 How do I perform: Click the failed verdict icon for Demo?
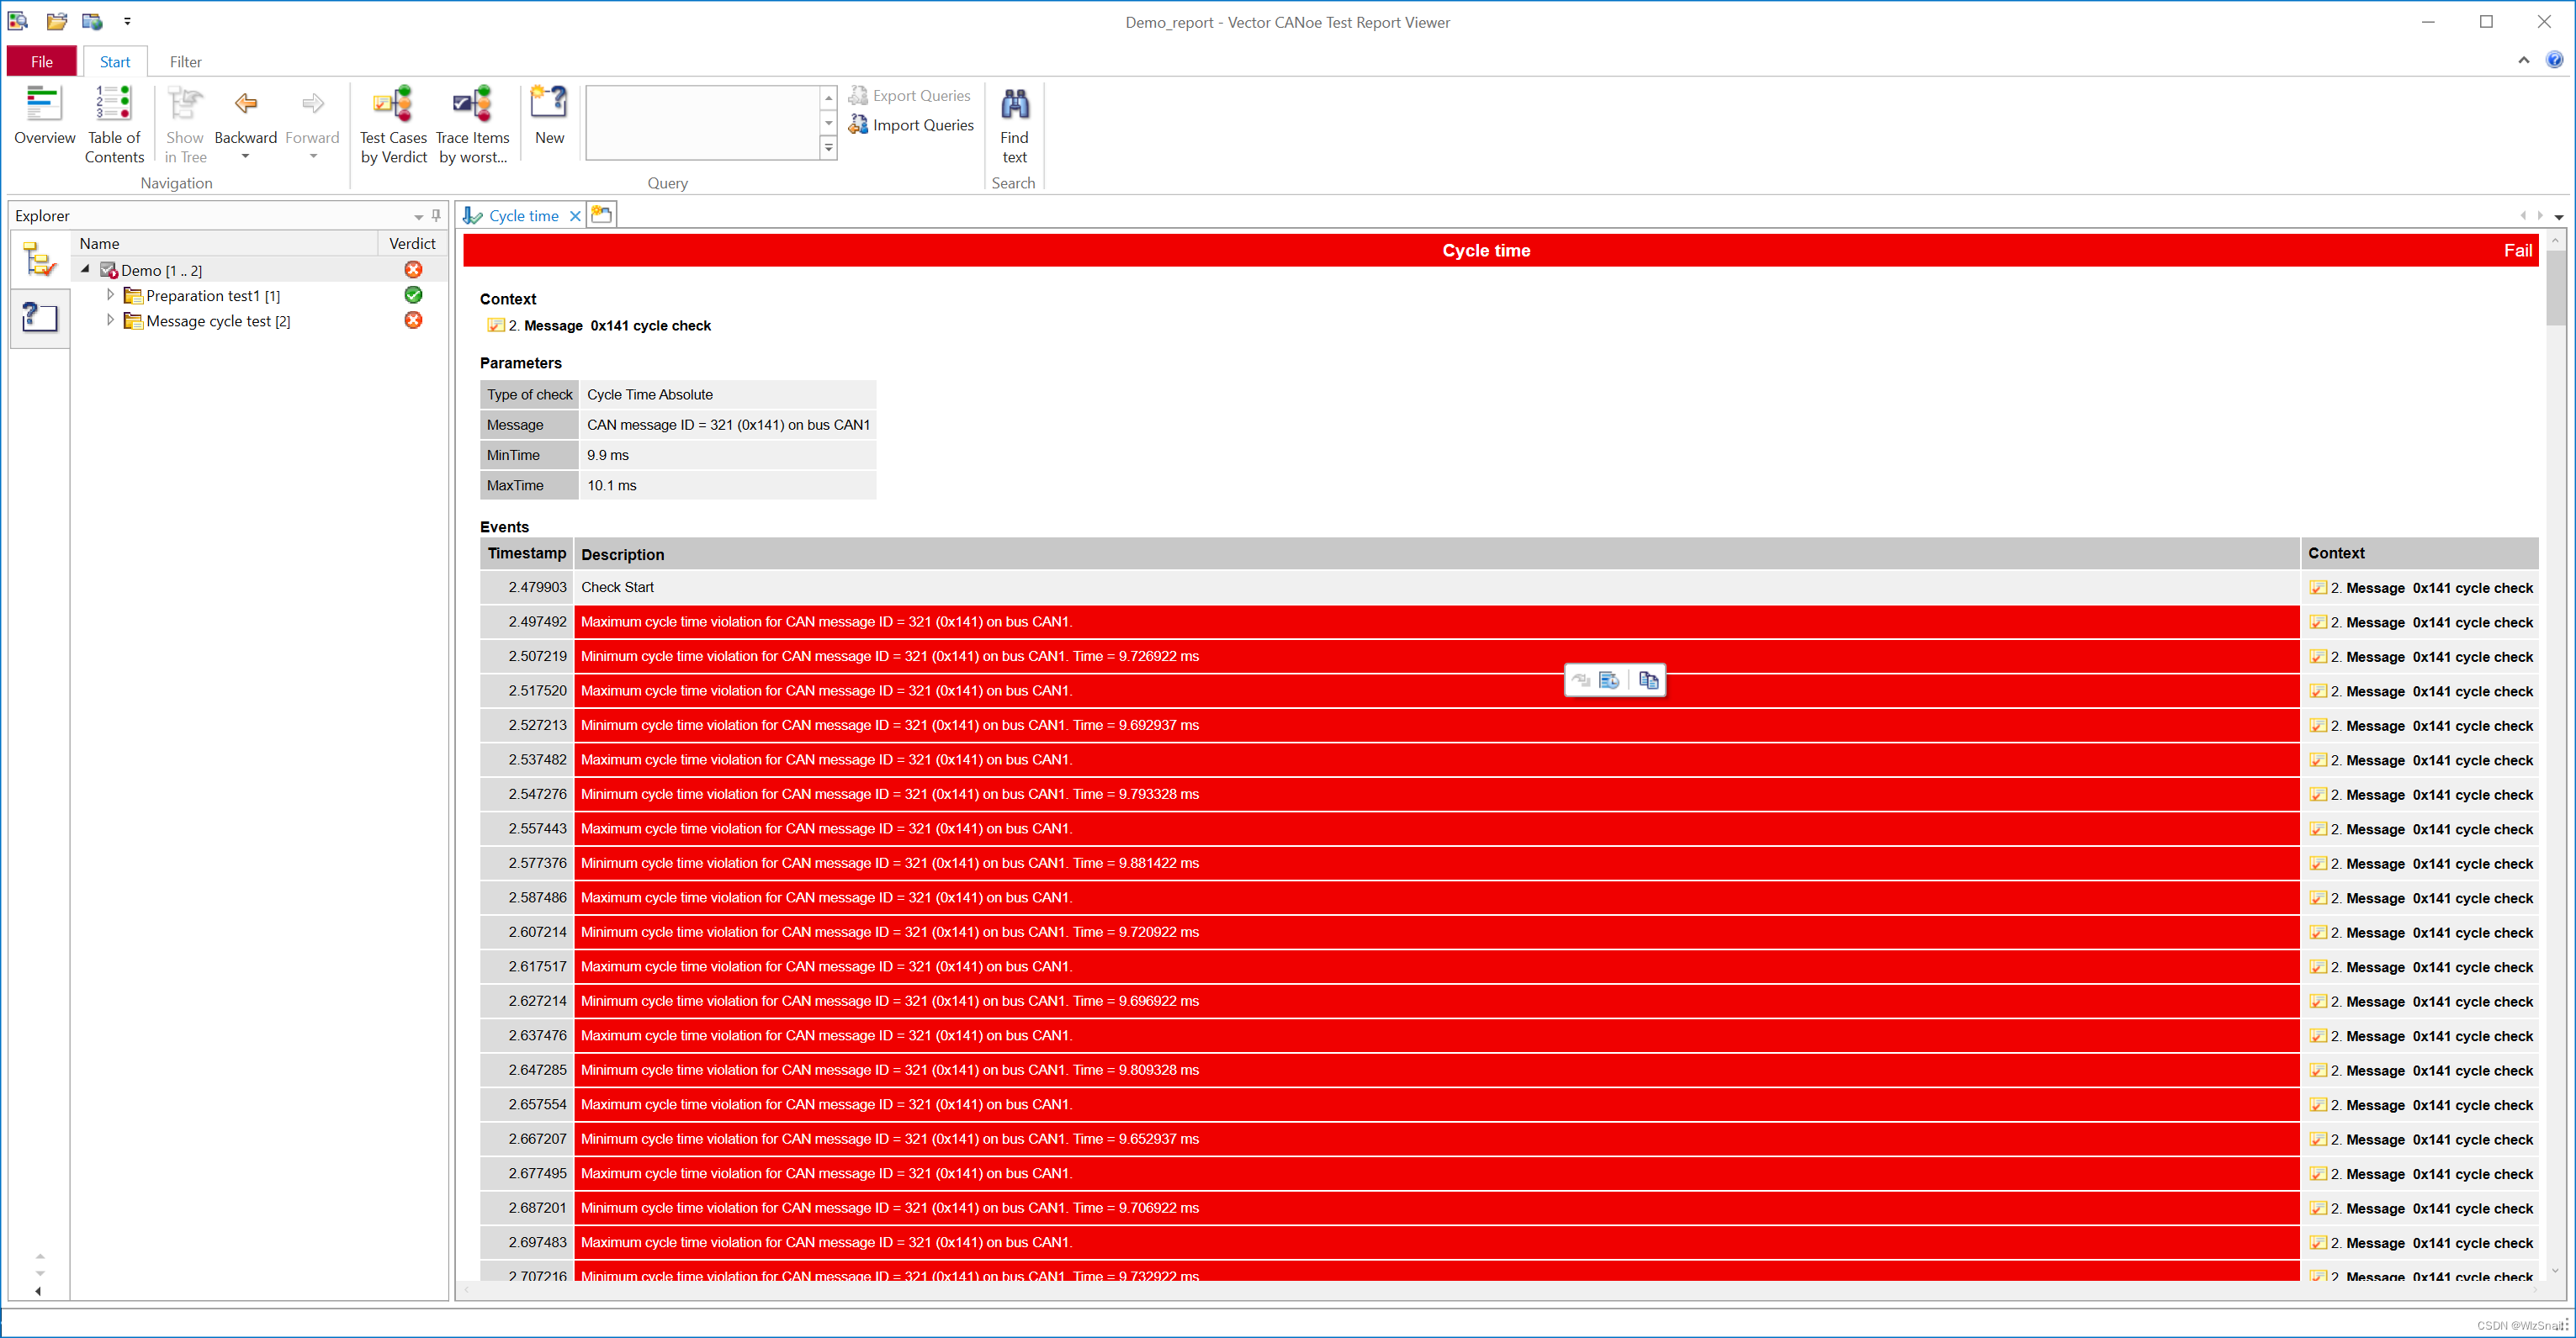(x=413, y=269)
